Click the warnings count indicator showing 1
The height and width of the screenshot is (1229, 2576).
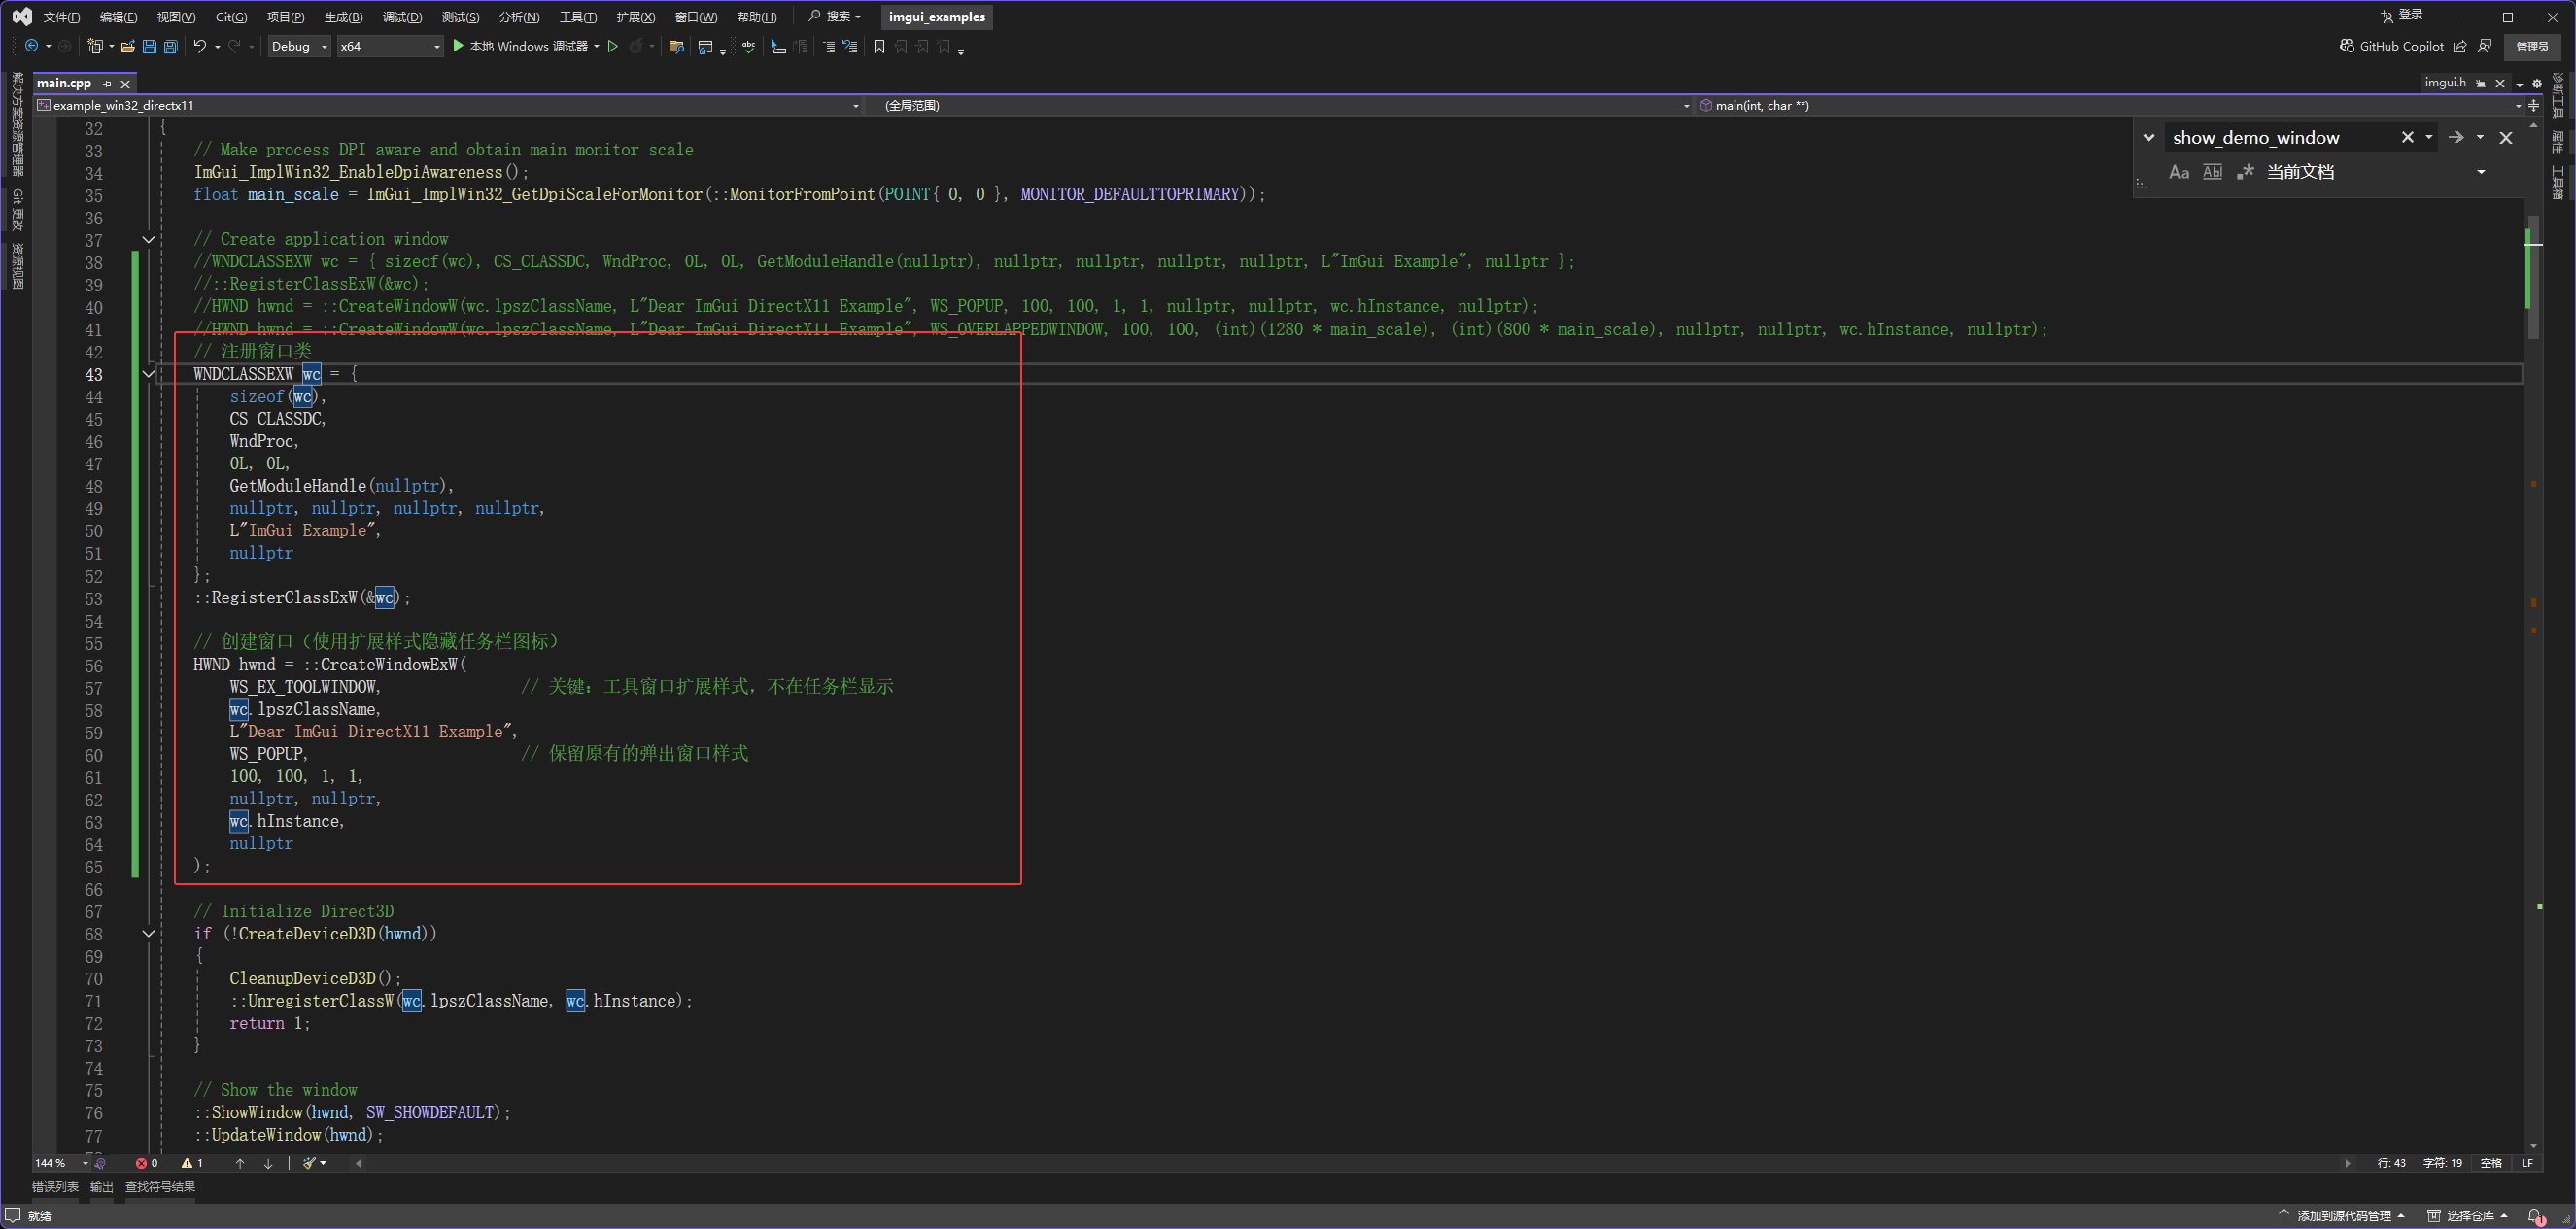coord(193,1163)
